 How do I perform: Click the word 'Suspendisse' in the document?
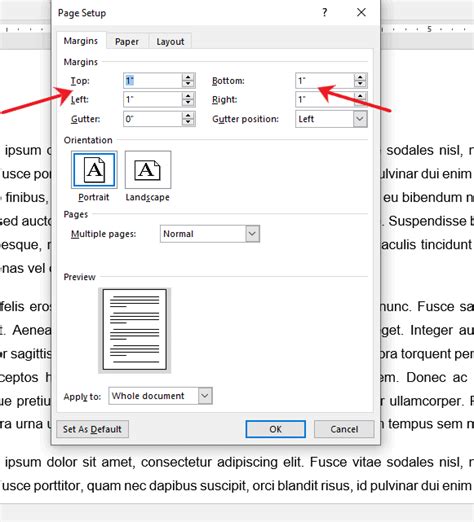click(x=427, y=221)
